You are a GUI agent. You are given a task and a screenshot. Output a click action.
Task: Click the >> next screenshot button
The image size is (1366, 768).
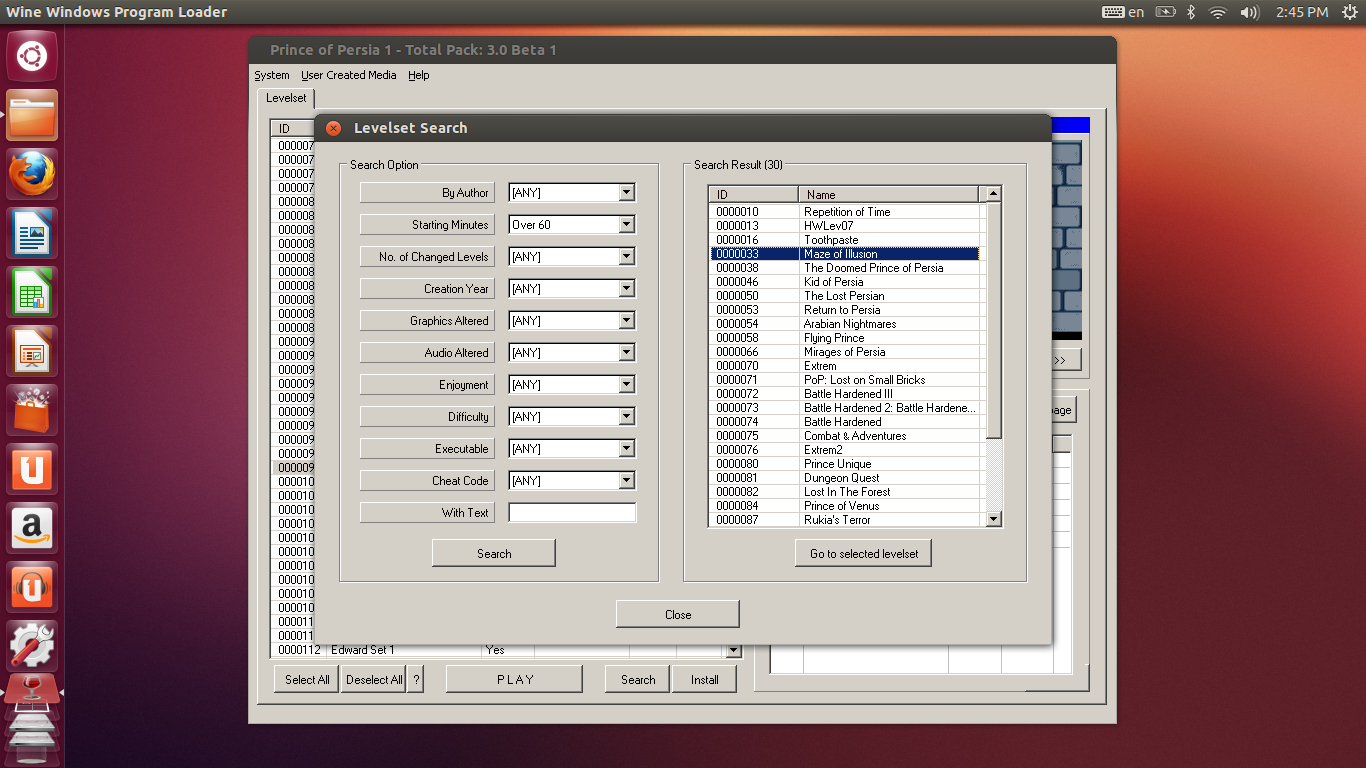(x=1060, y=360)
